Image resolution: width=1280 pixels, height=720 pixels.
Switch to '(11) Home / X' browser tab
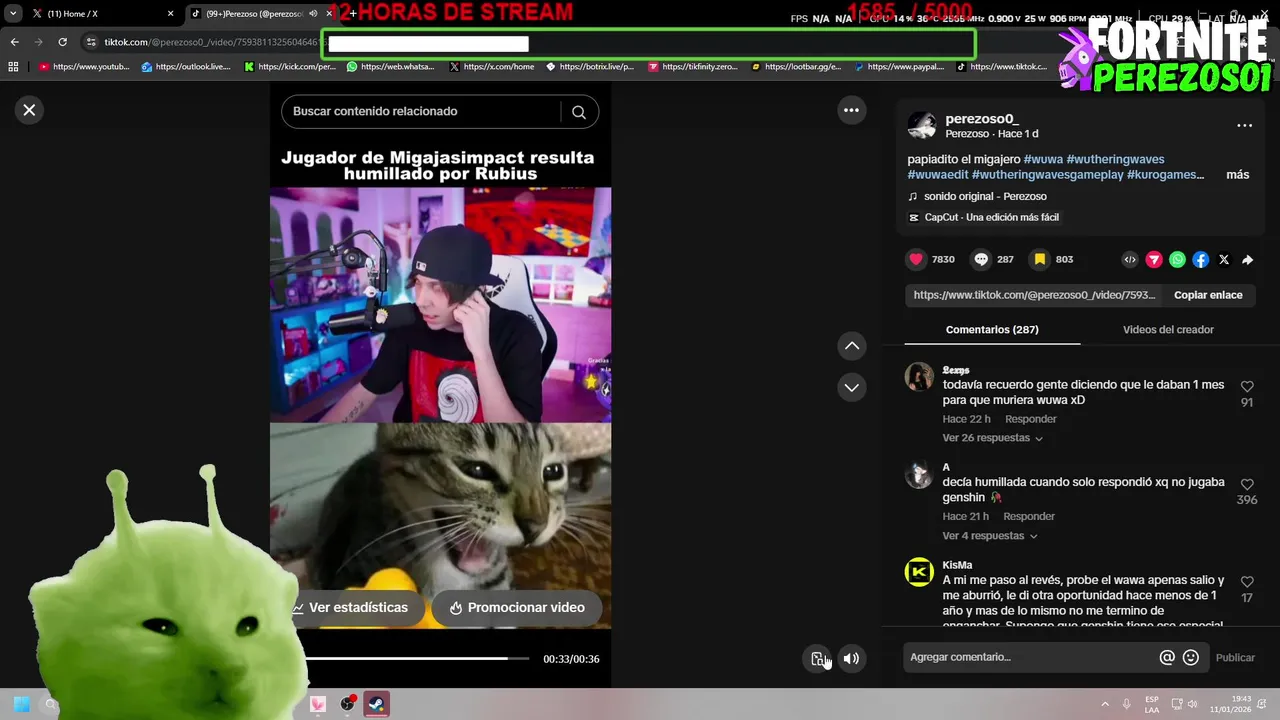(x=88, y=14)
